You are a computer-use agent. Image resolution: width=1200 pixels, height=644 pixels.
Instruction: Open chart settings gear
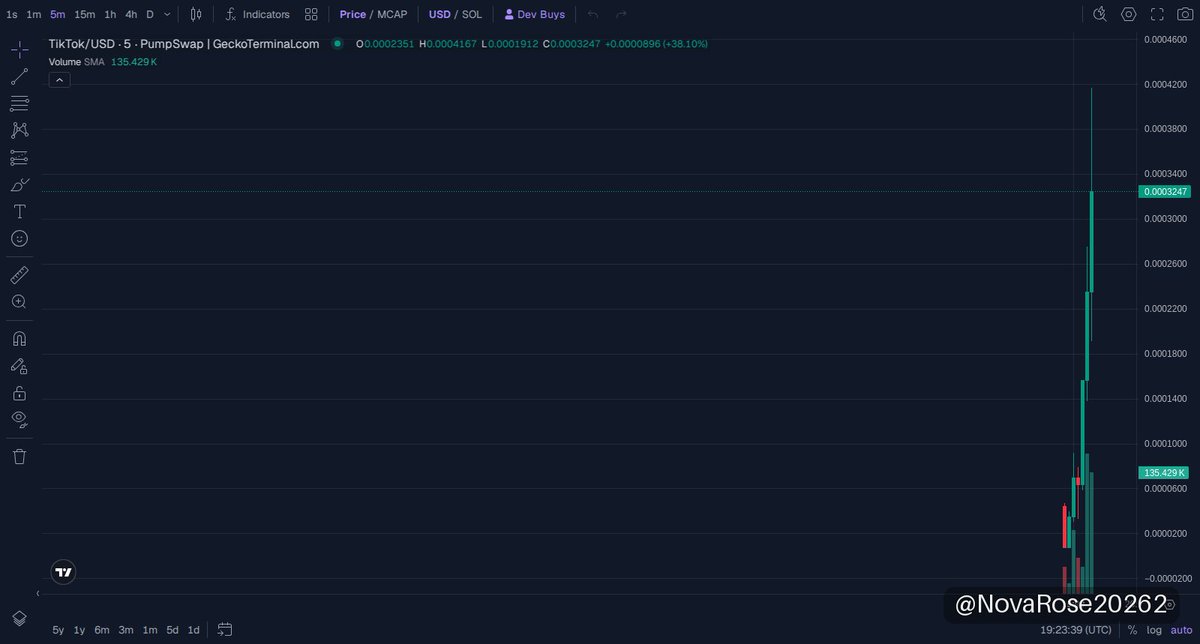1129,14
